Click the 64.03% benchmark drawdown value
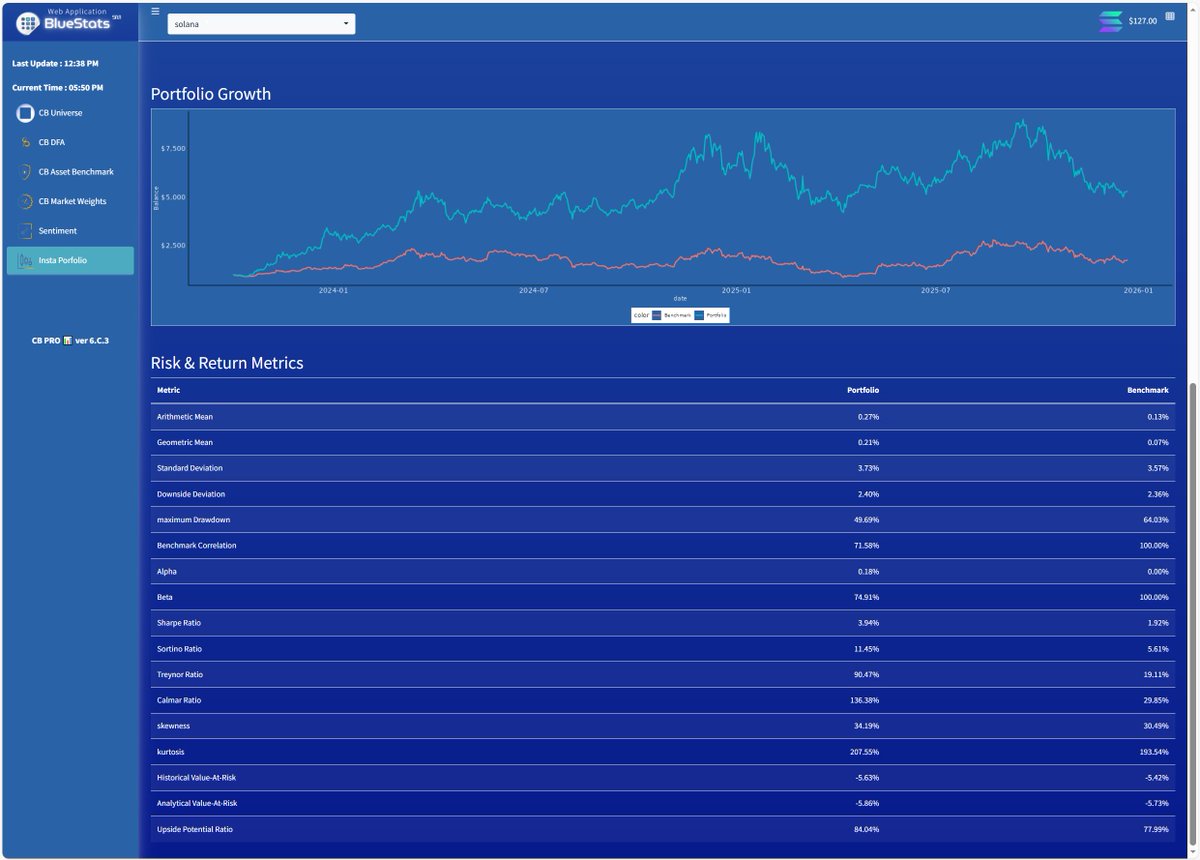The width and height of the screenshot is (1200, 860). pos(1156,520)
